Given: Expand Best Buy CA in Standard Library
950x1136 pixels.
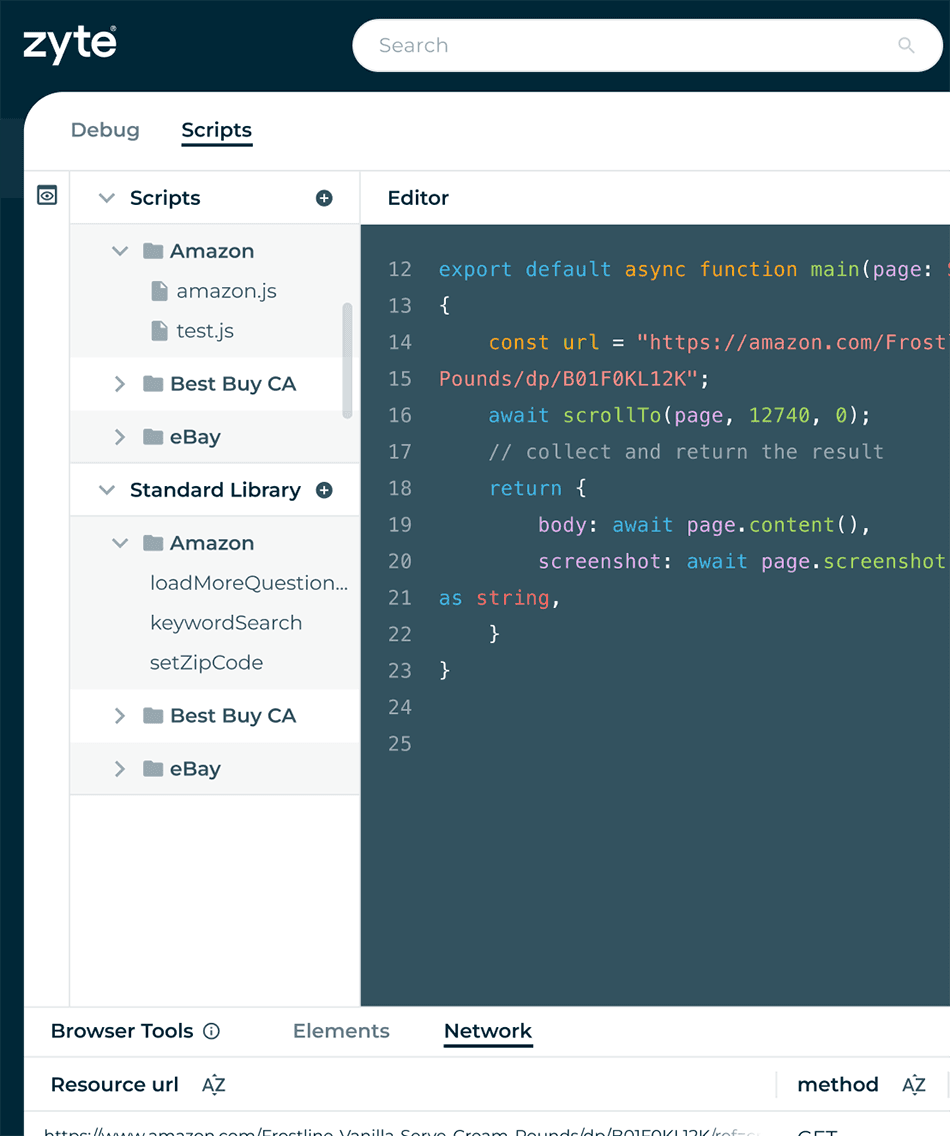Looking at the screenshot, I should click(120, 716).
